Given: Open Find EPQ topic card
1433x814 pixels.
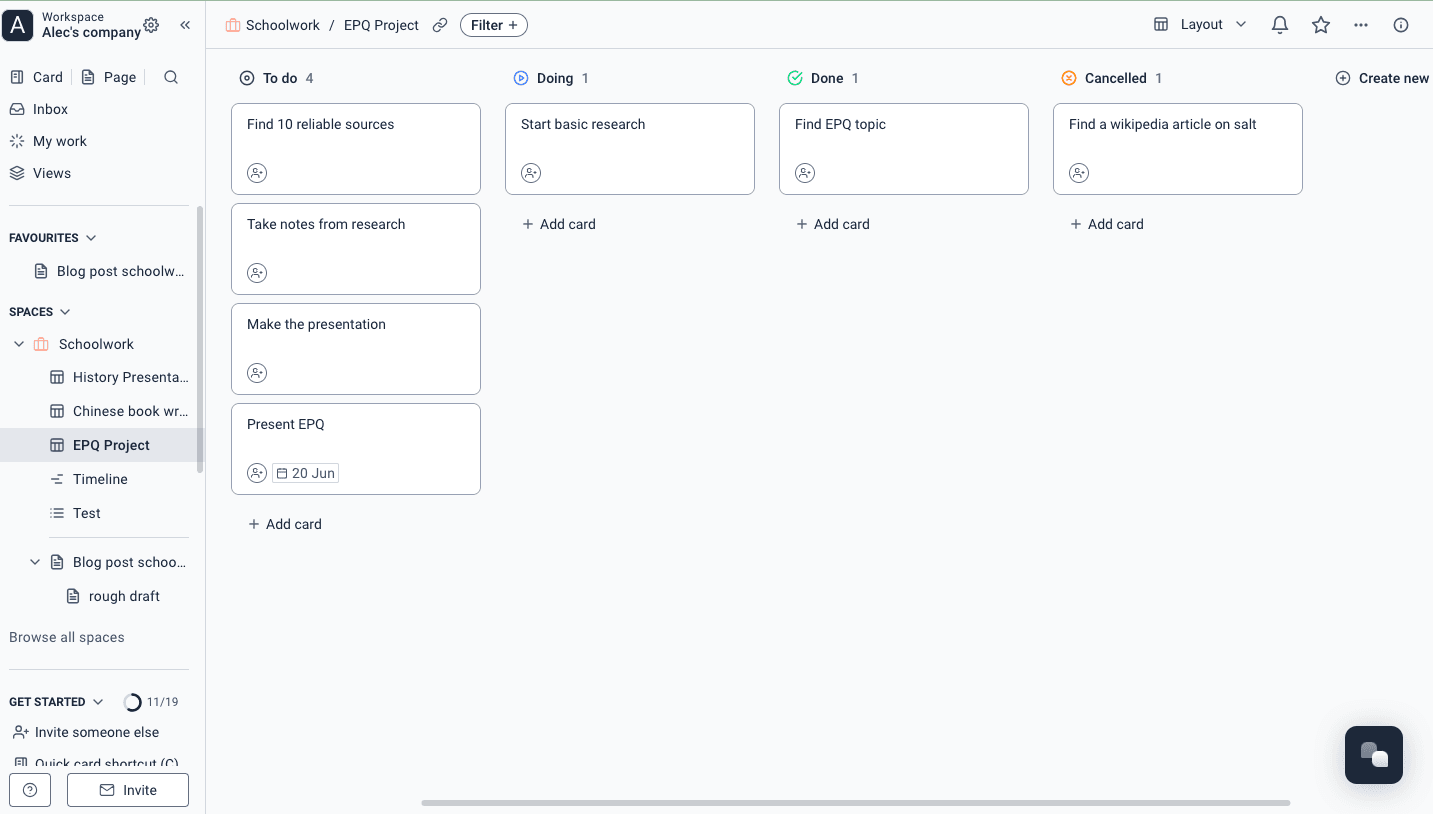Looking at the screenshot, I should 904,149.
